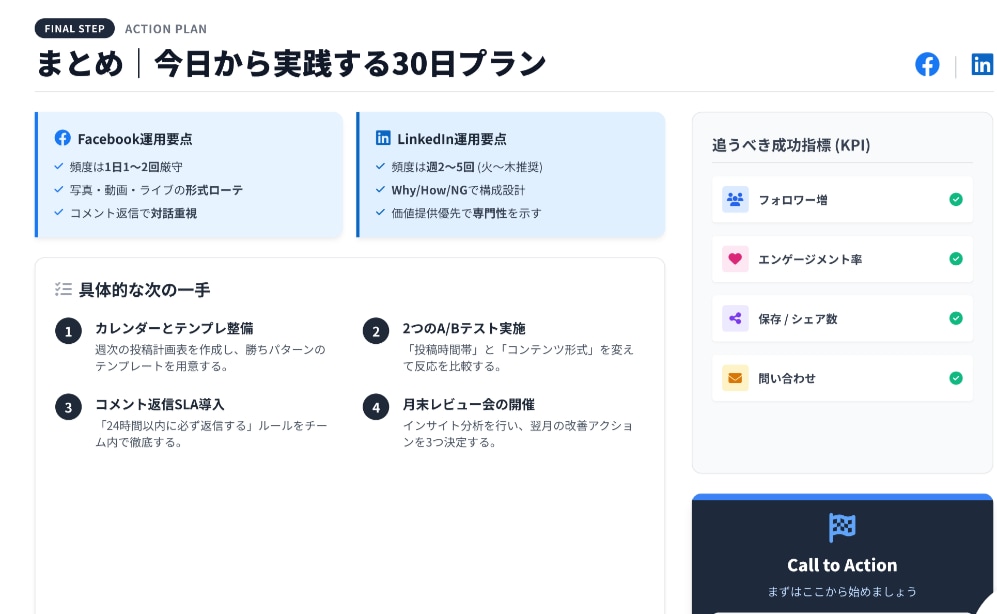Click the カレンダーとテンプレ整備 step title
Image resolution: width=997 pixels, height=614 pixels.
point(174,328)
